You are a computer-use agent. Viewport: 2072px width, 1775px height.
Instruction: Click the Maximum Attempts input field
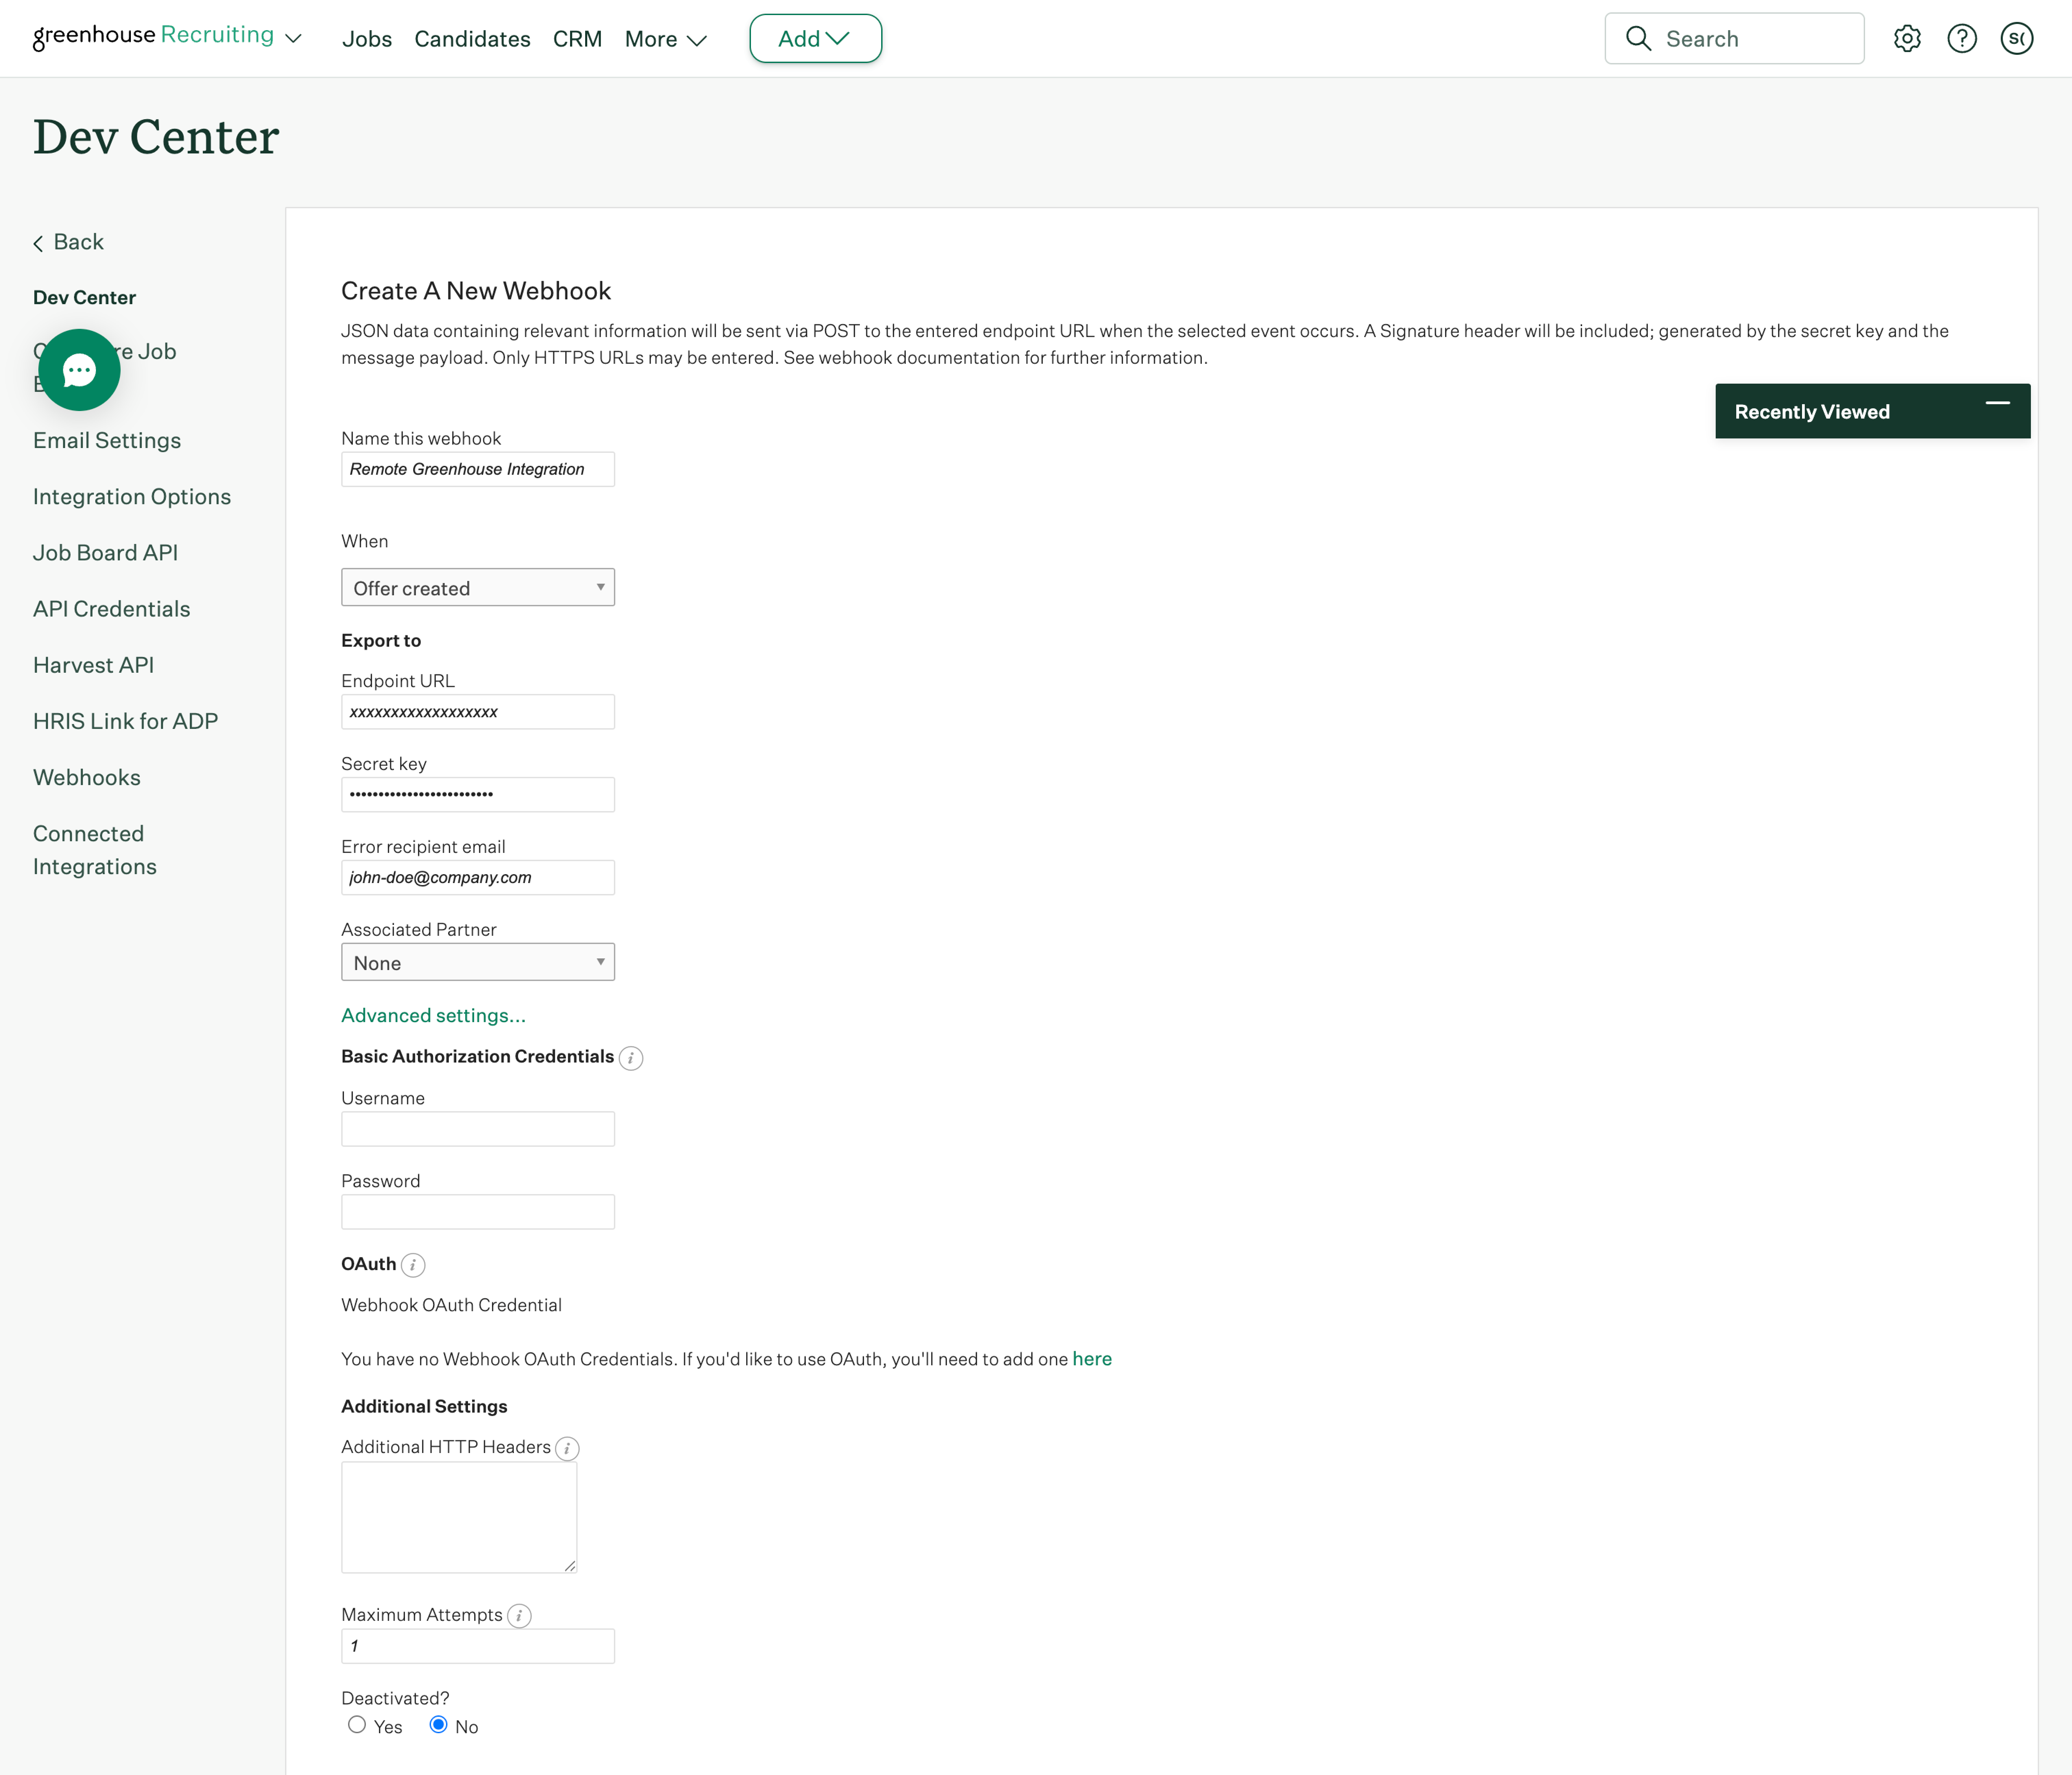478,1646
